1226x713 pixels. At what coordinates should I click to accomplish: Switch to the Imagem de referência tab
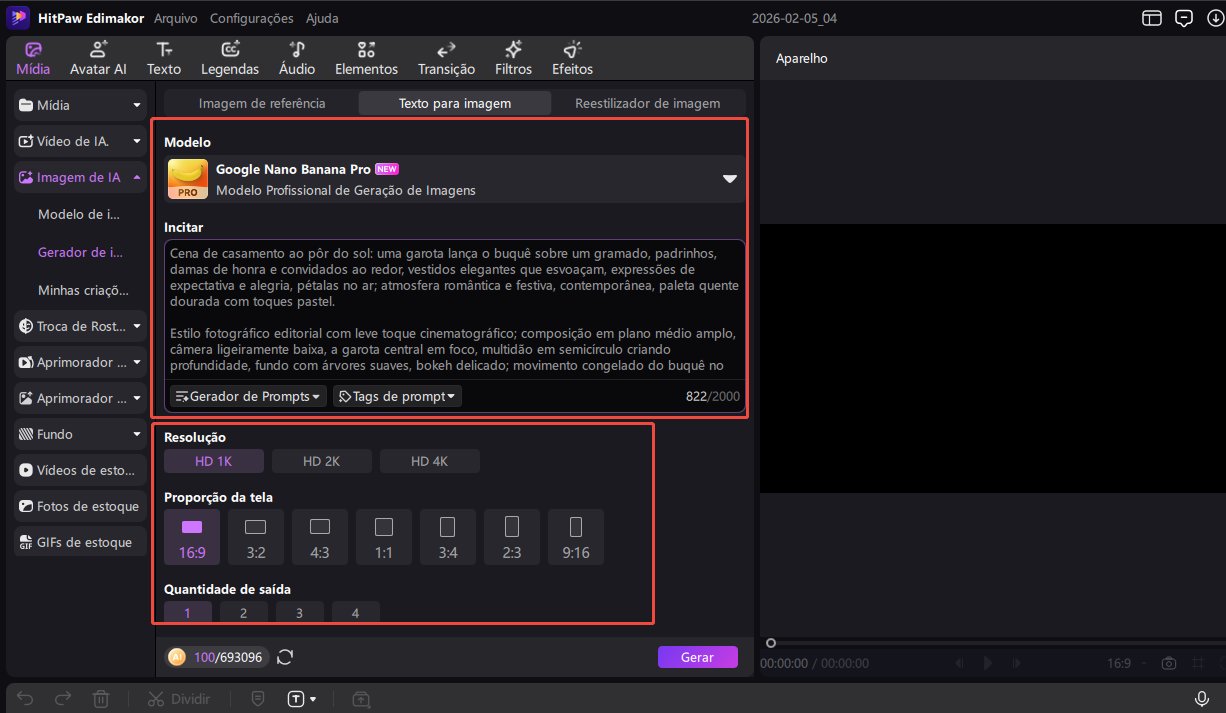262,103
